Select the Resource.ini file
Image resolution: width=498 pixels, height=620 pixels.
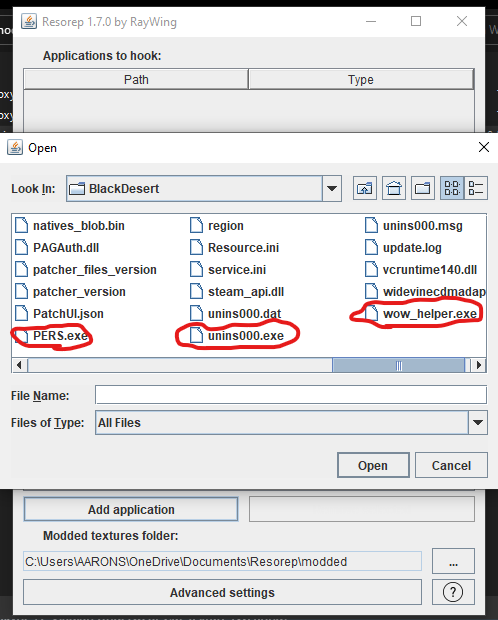pos(235,248)
